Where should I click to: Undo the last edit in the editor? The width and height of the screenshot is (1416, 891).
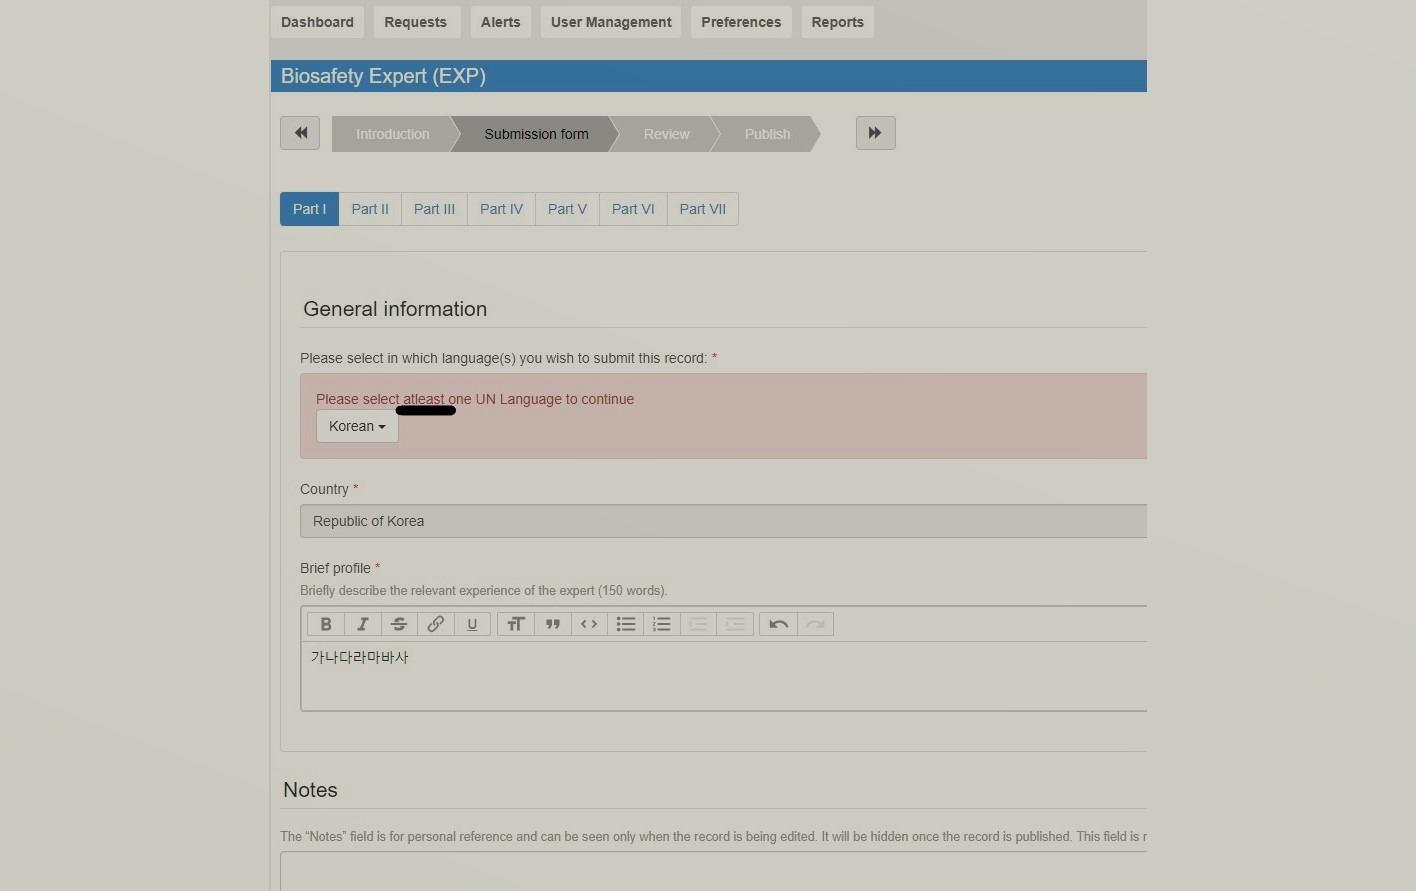[x=779, y=624]
